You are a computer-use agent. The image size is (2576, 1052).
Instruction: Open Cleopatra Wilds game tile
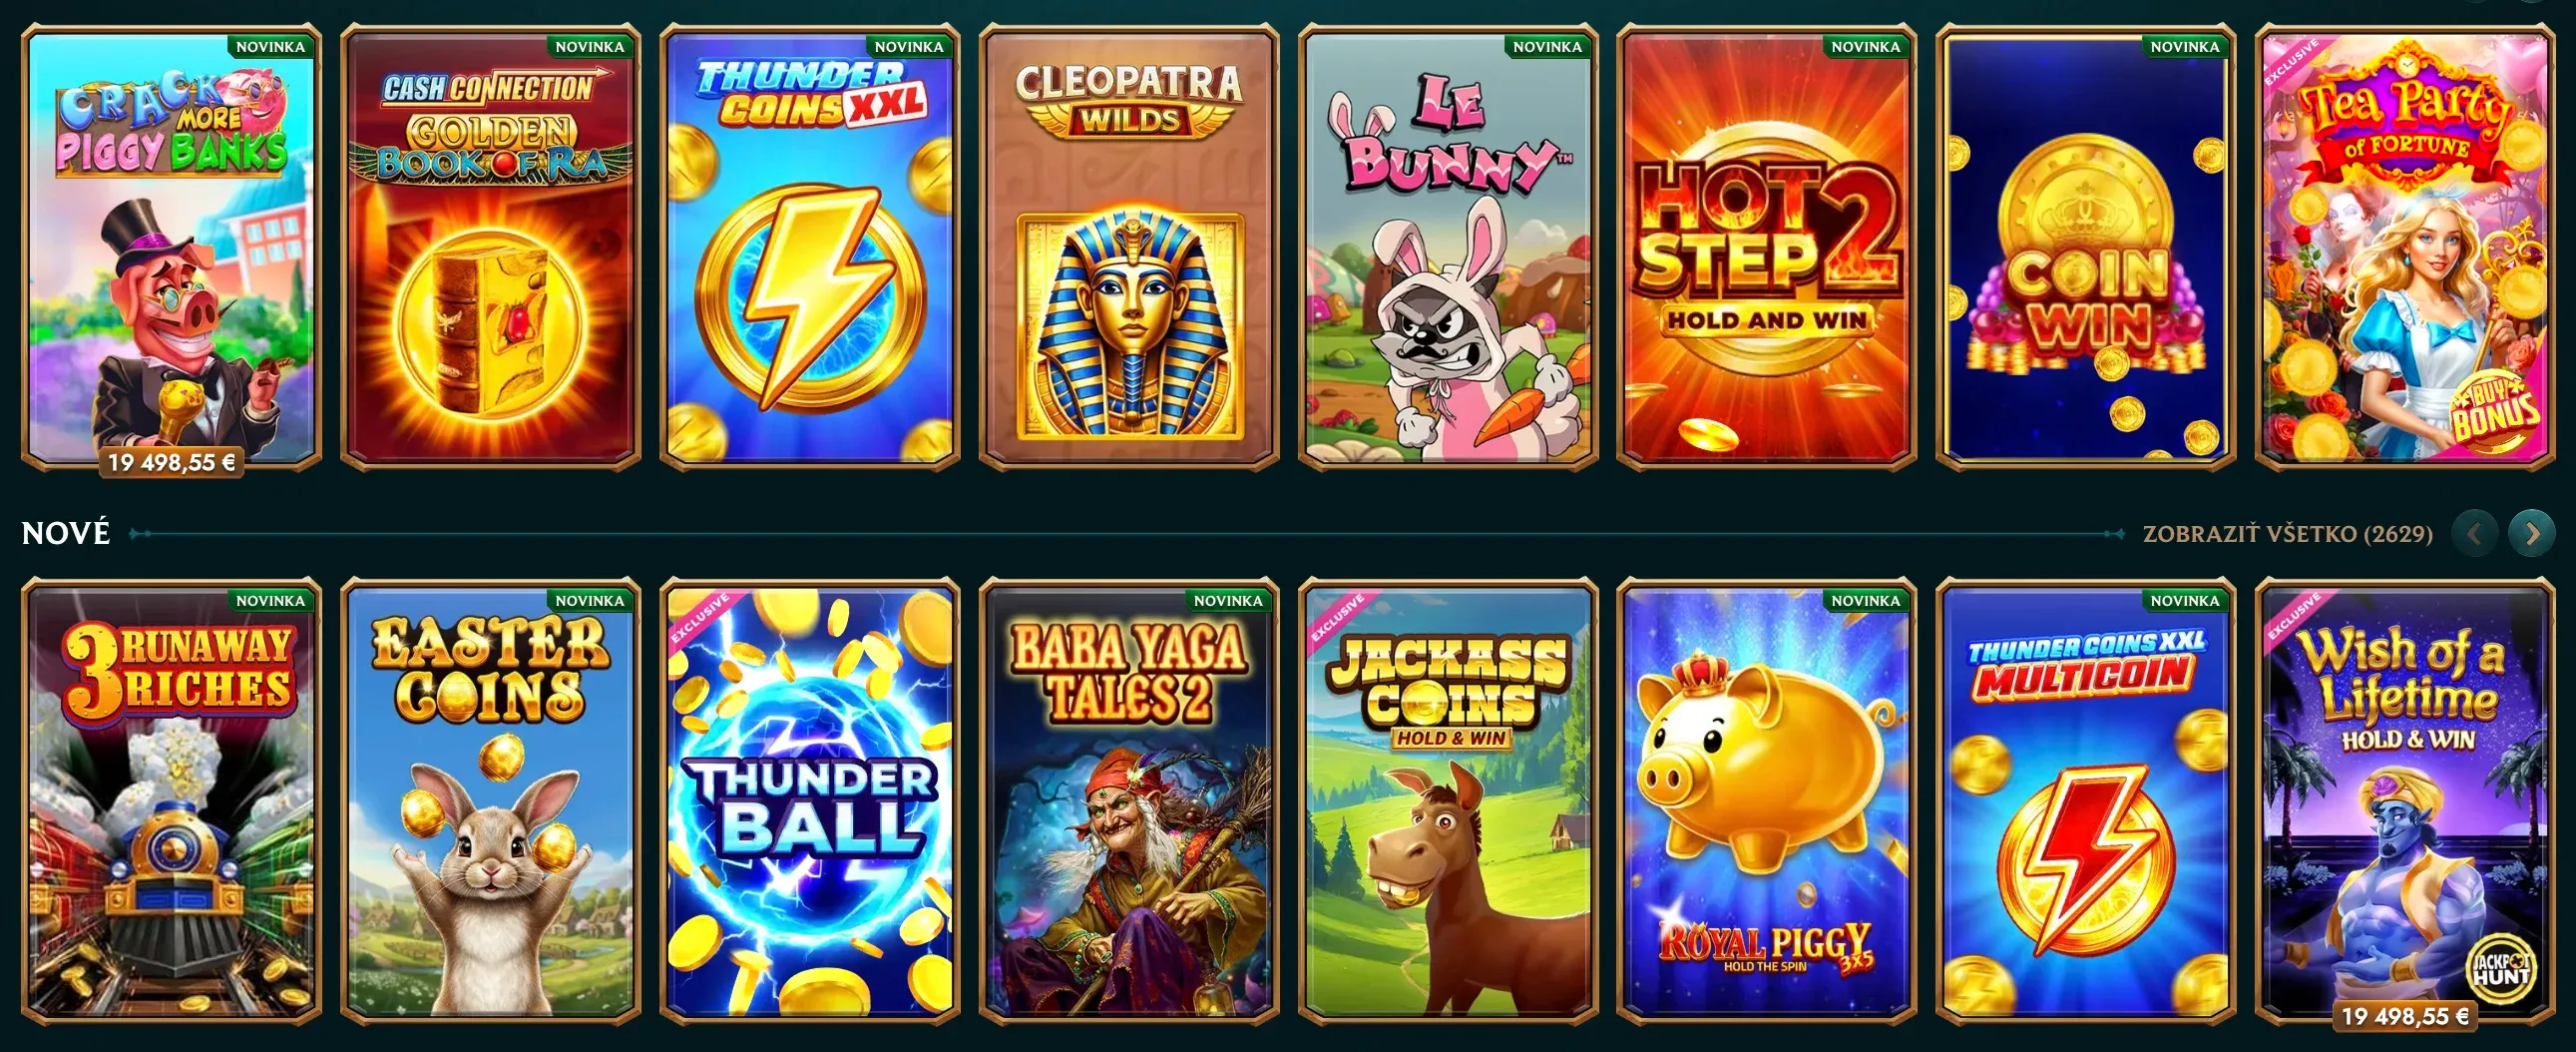pyautogui.click(x=1129, y=247)
